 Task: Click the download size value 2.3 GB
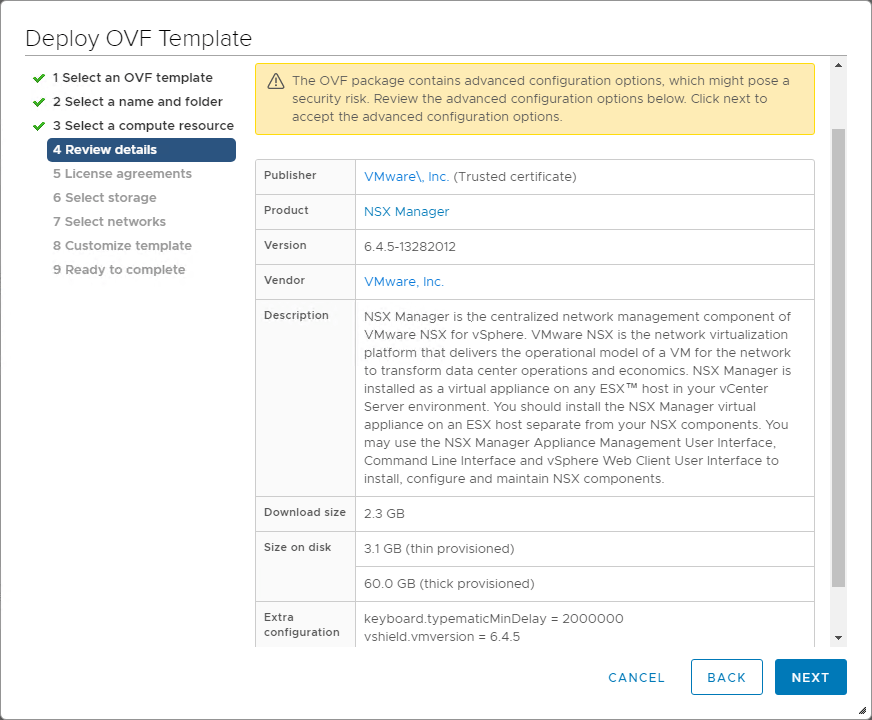click(384, 514)
